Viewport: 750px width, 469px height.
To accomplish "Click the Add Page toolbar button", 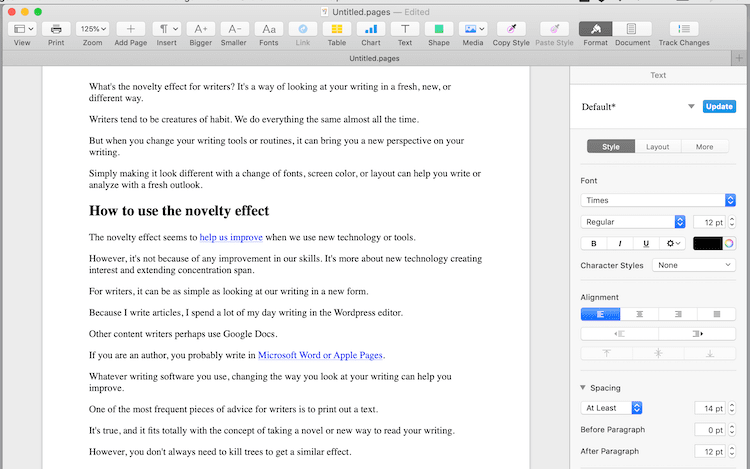I will [131, 29].
